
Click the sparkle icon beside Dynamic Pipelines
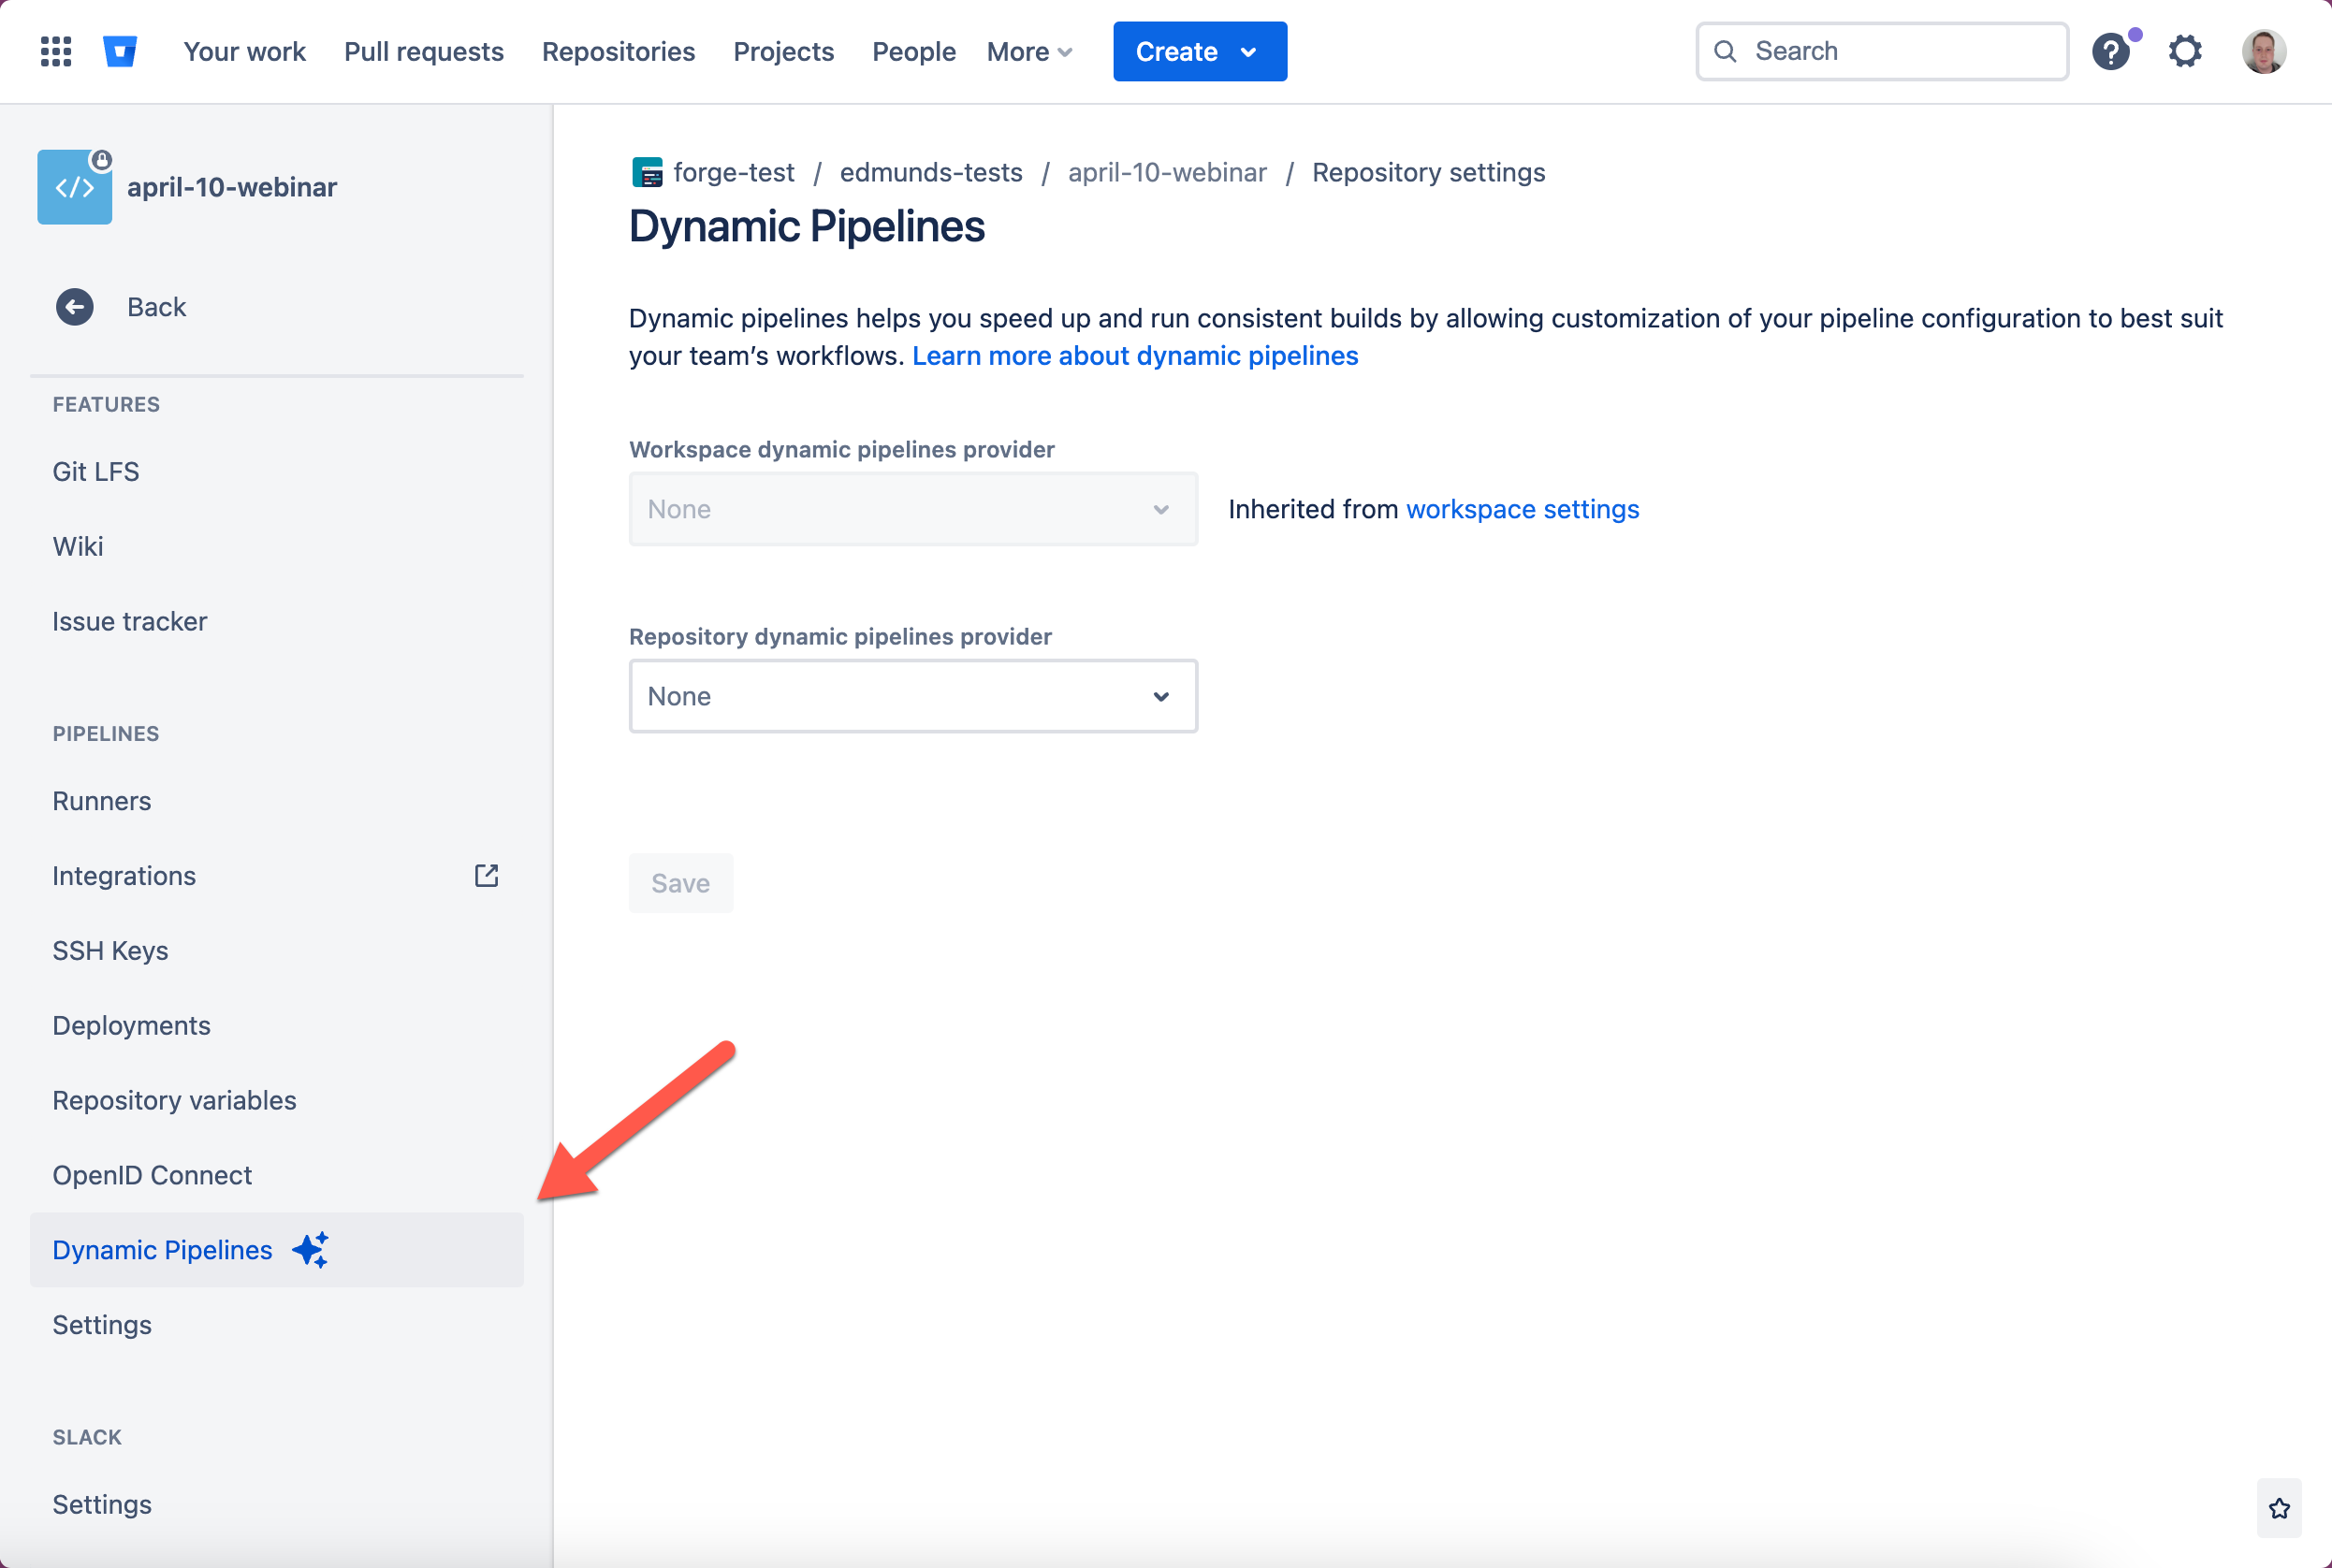(310, 1249)
